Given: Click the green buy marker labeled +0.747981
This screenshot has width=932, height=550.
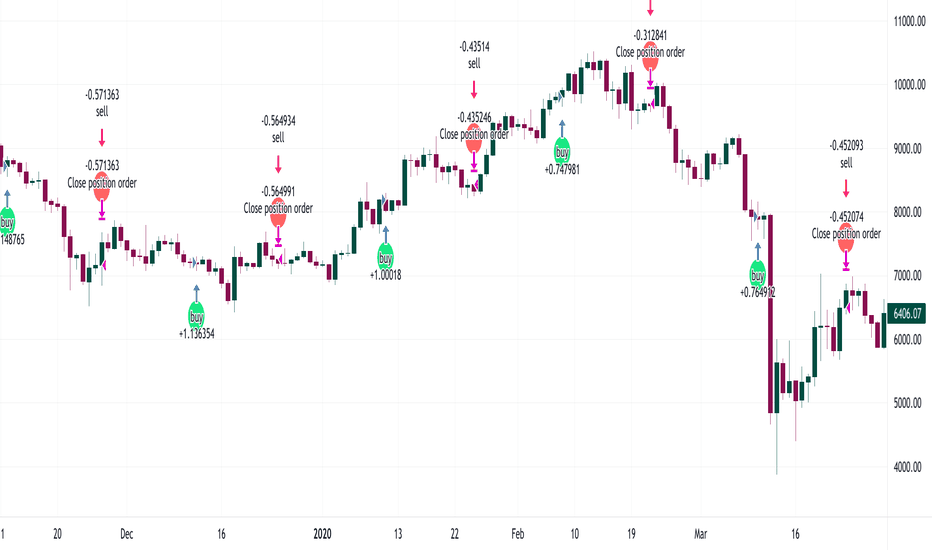Looking at the screenshot, I should pos(562,151).
